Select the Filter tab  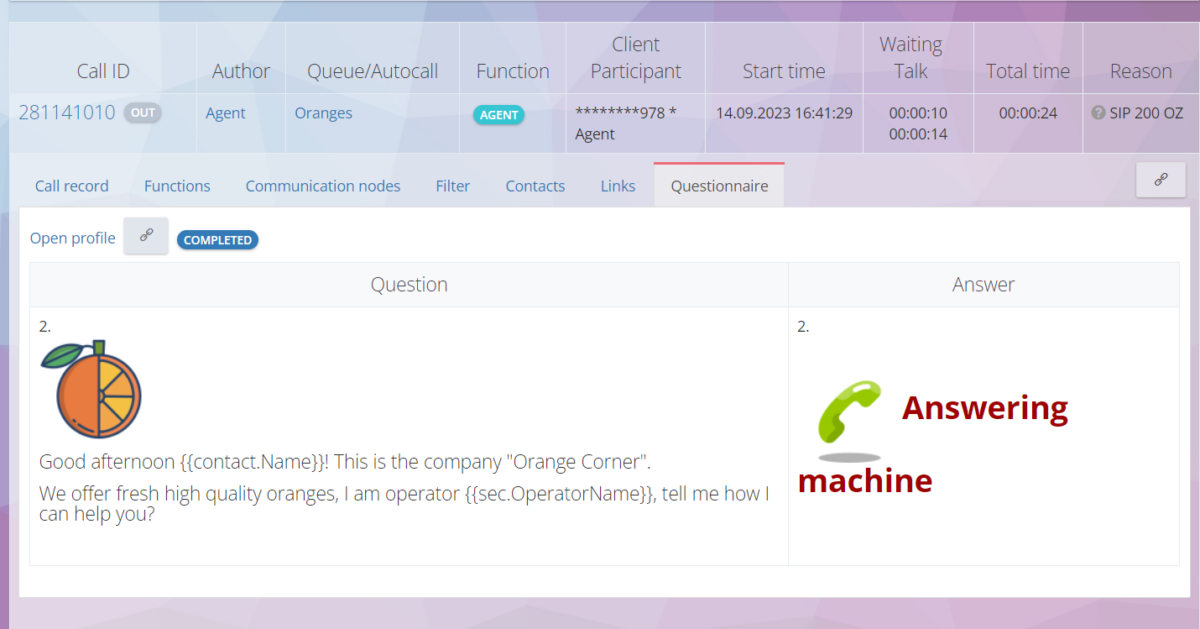453,186
